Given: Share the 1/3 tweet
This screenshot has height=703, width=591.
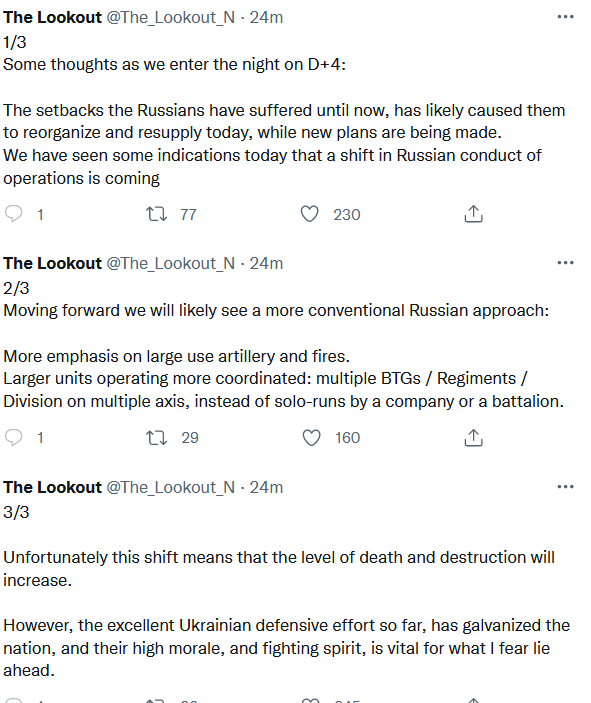Looking at the screenshot, I should click(474, 214).
